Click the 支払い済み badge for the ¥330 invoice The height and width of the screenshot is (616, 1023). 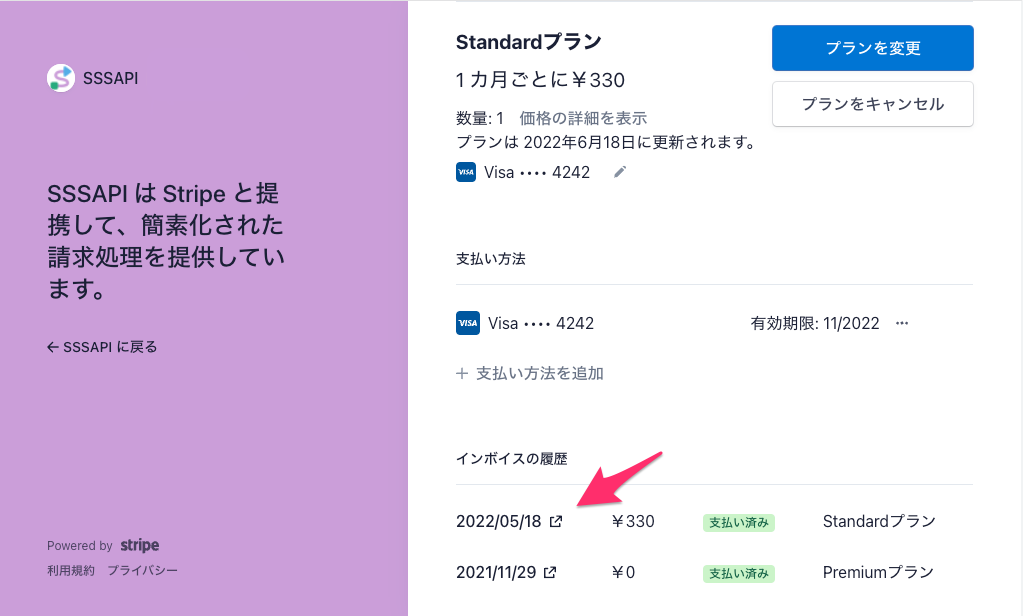pyautogui.click(x=738, y=521)
